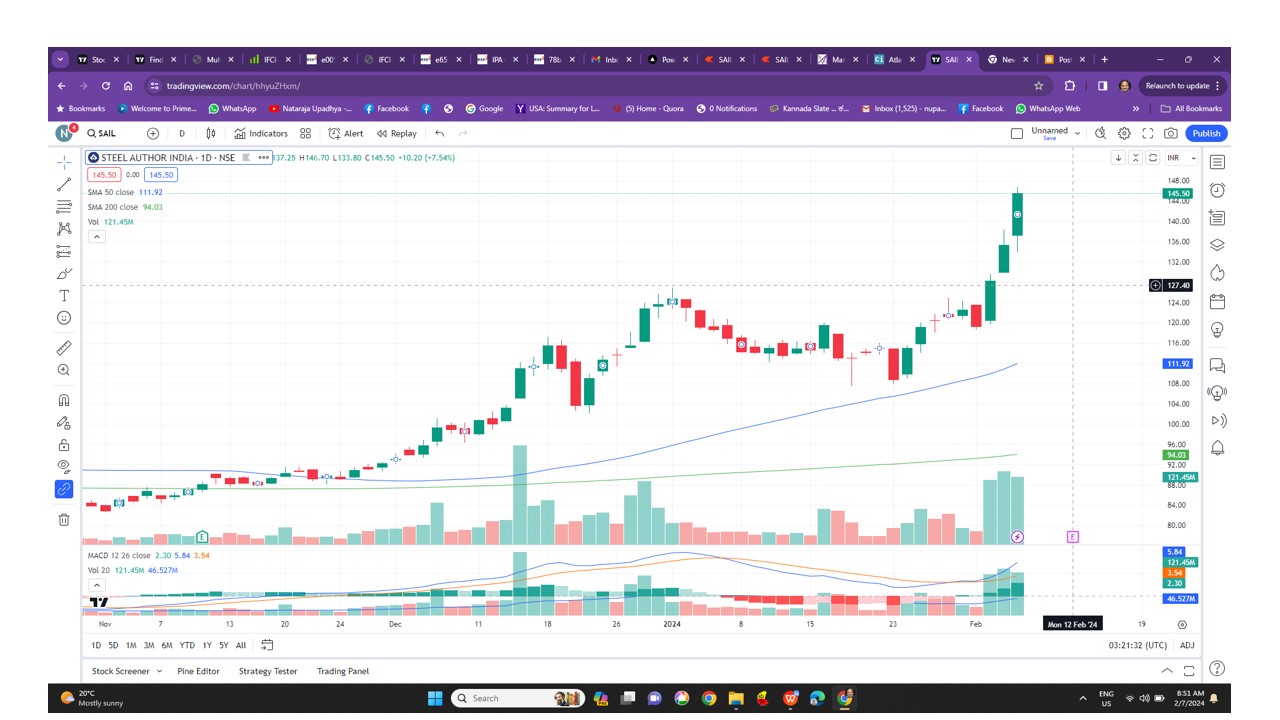Image resolution: width=1280 pixels, height=720 pixels.
Task: Open the watchlist panel
Action: 1217,162
